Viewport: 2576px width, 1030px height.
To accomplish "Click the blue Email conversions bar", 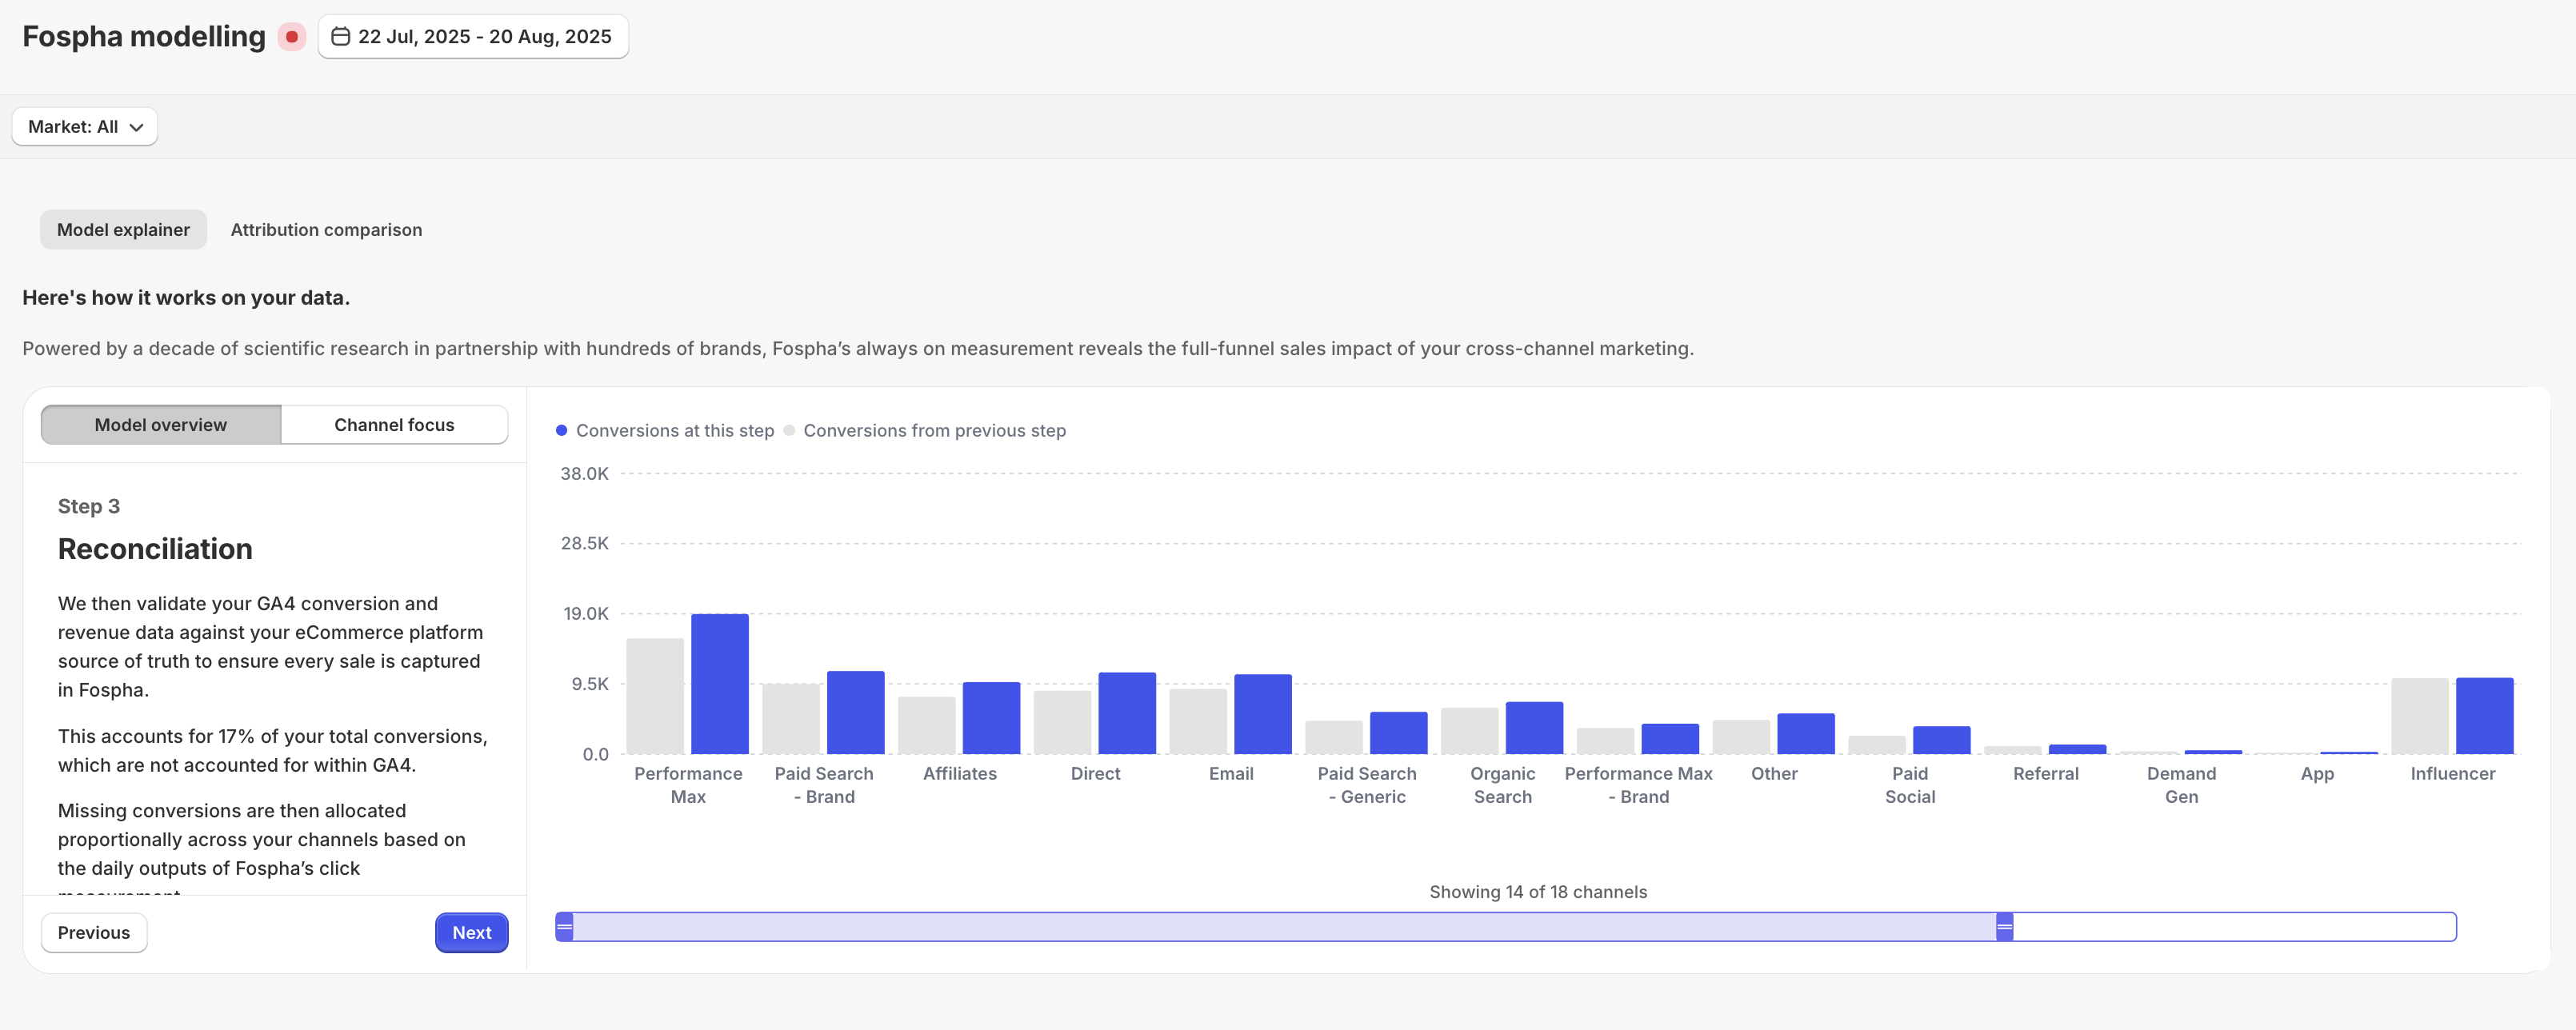I will click(x=1262, y=714).
